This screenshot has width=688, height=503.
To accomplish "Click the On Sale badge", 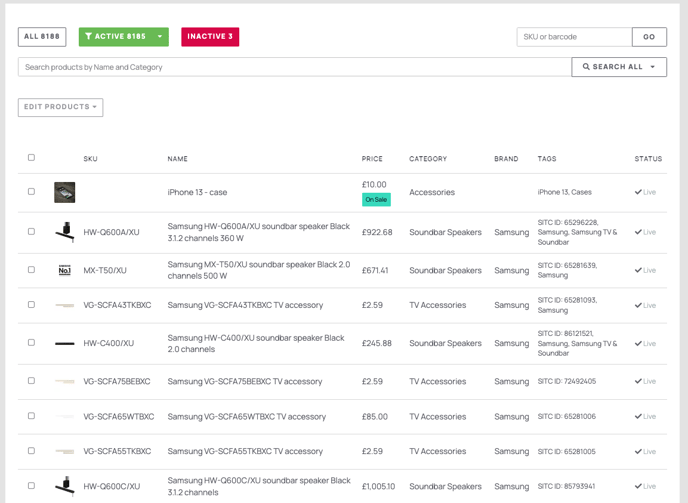I will (x=376, y=200).
